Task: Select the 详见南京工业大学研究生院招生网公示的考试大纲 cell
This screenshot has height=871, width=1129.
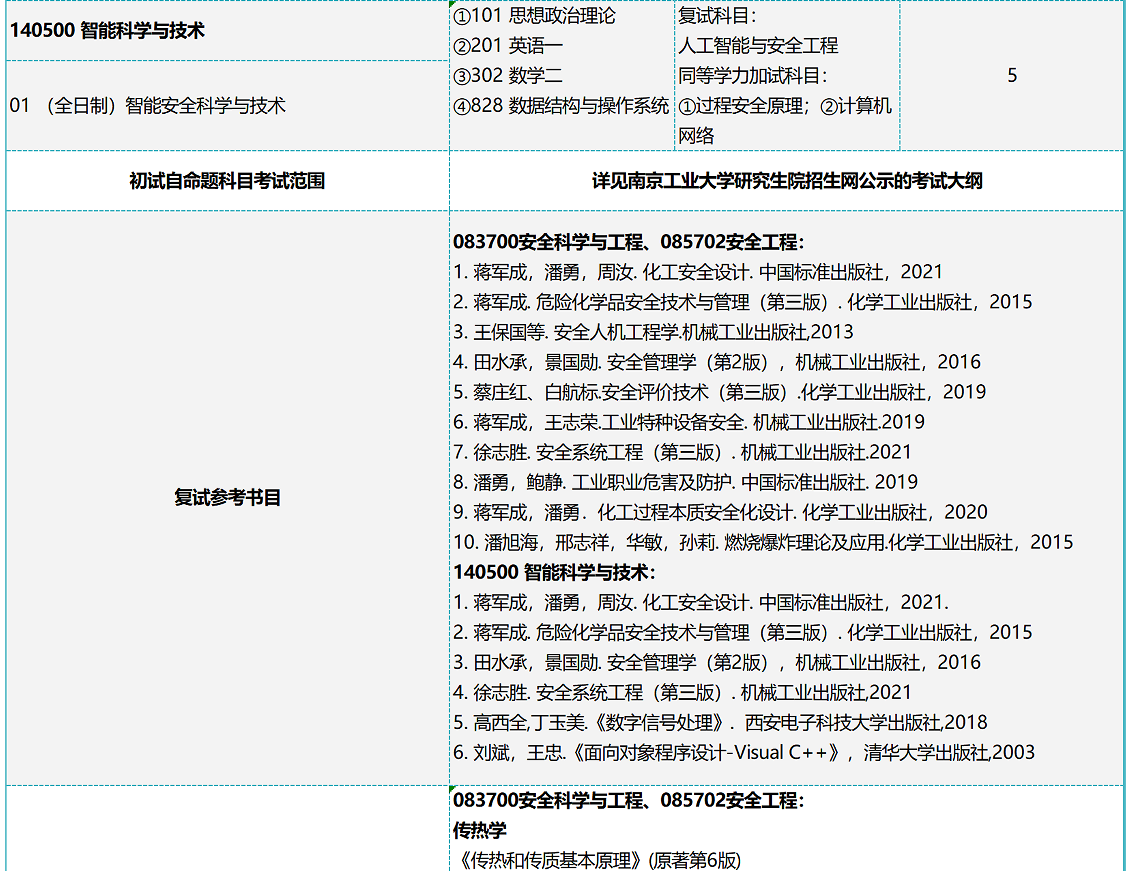Action: [786, 181]
